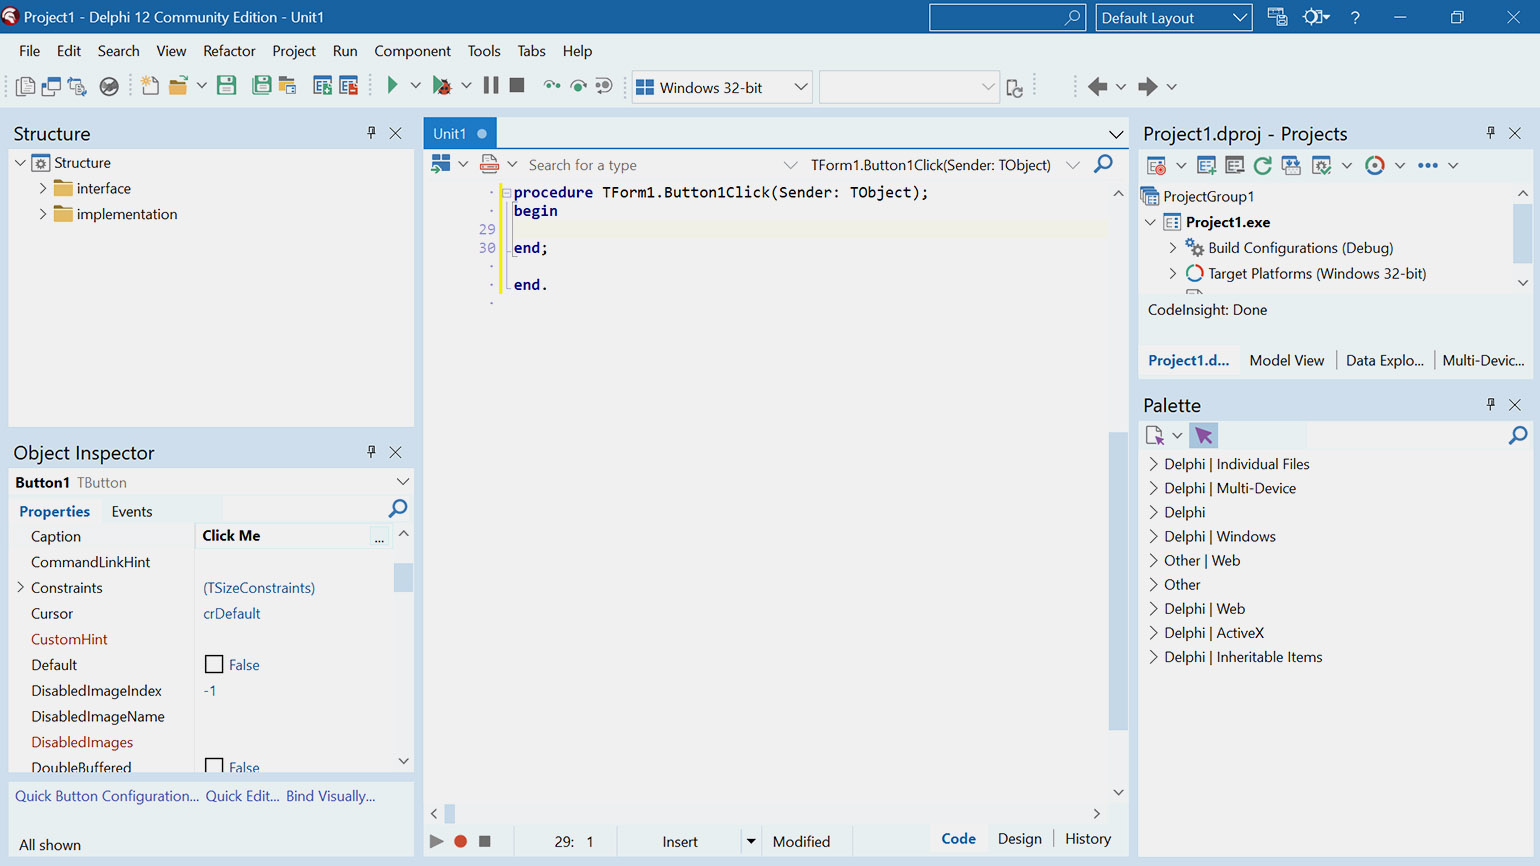The height and width of the screenshot is (866, 1540).
Task: Click the Remove Project icon in Projects panel
Action: [1235, 165]
